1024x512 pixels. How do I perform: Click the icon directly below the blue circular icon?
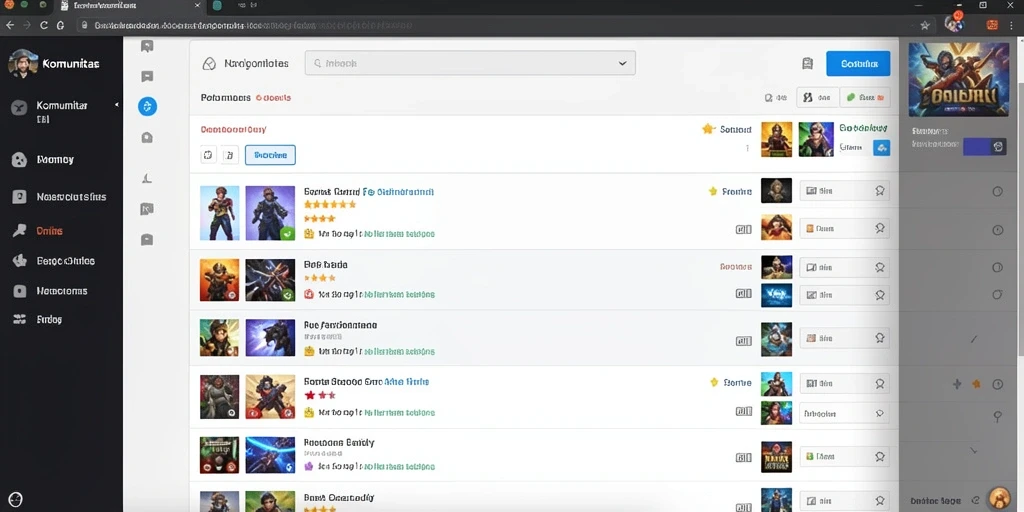tap(147, 137)
